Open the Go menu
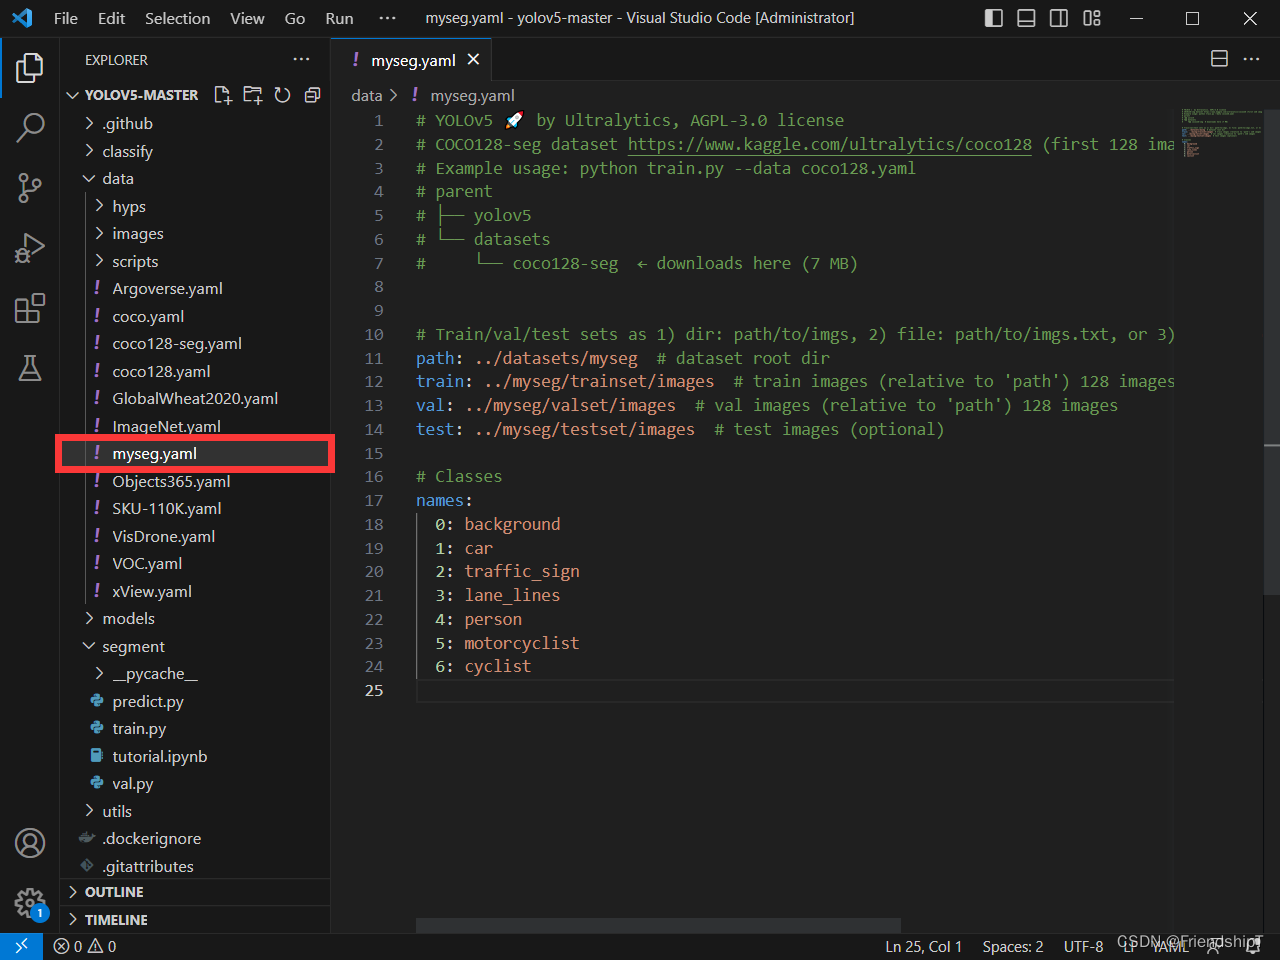The width and height of the screenshot is (1280, 960). [295, 18]
